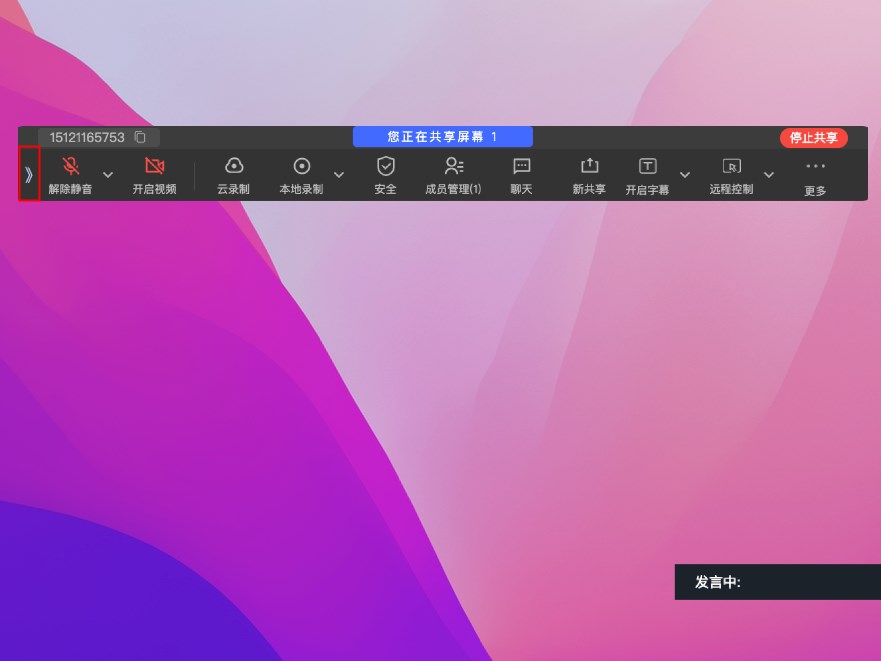Open 成员管理(1) member management
This screenshot has height=661, width=881.
coord(453,175)
